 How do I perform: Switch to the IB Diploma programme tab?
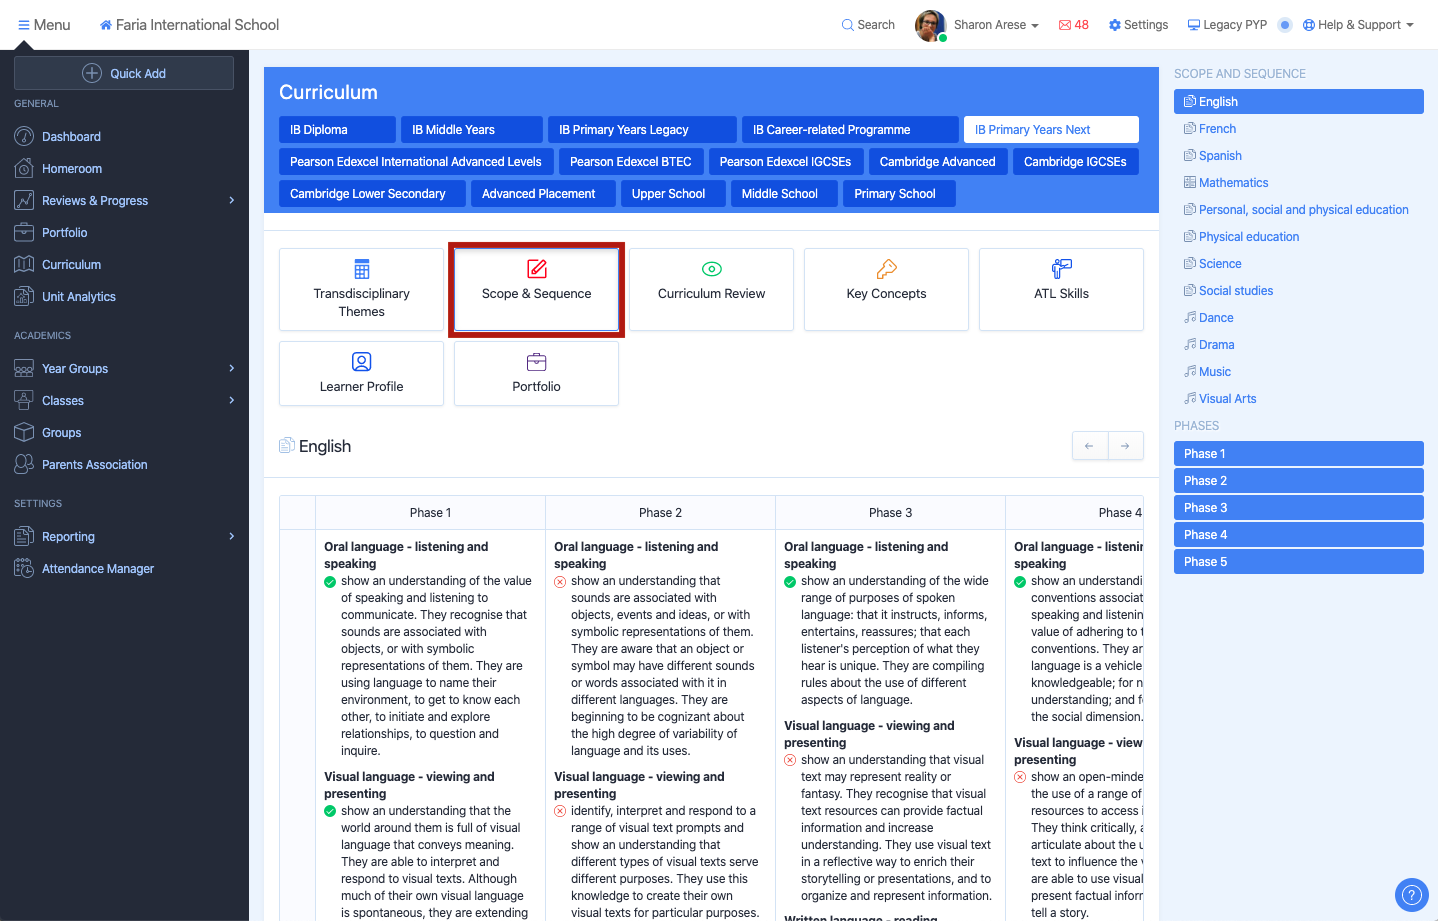pos(337,130)
